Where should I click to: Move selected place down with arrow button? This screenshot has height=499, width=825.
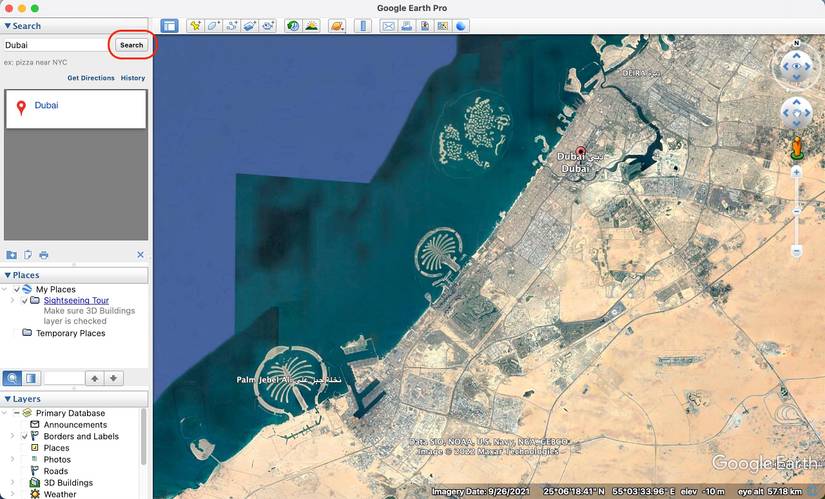(114, 378)
